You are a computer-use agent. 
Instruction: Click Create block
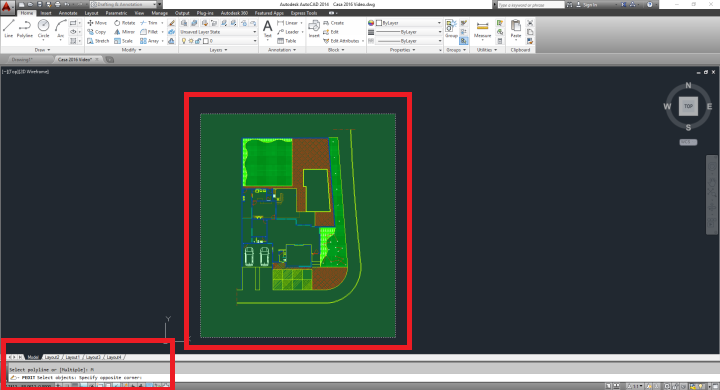pyautogui.click(x=333, y=23)
